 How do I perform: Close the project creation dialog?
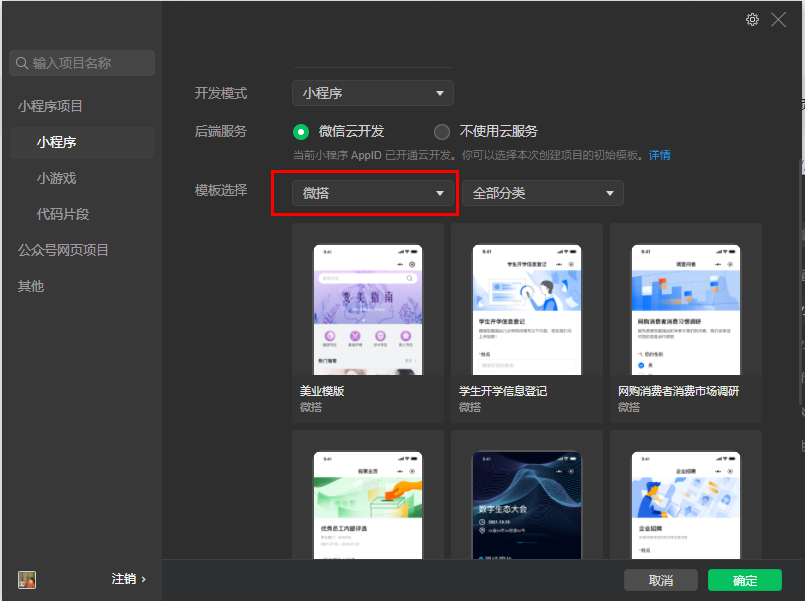778,20
